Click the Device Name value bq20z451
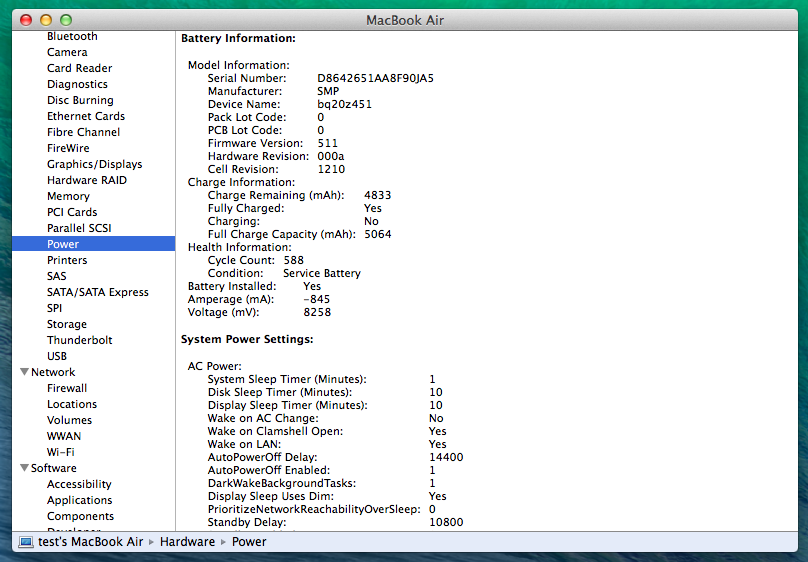This screenshot has width=808, height=562. pos(344,104)
